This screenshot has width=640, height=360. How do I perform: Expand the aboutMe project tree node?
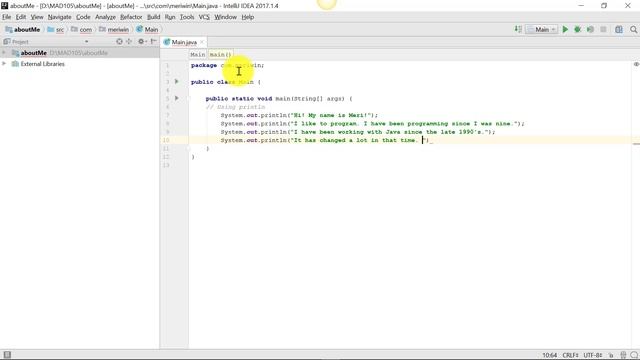(4, 53)
